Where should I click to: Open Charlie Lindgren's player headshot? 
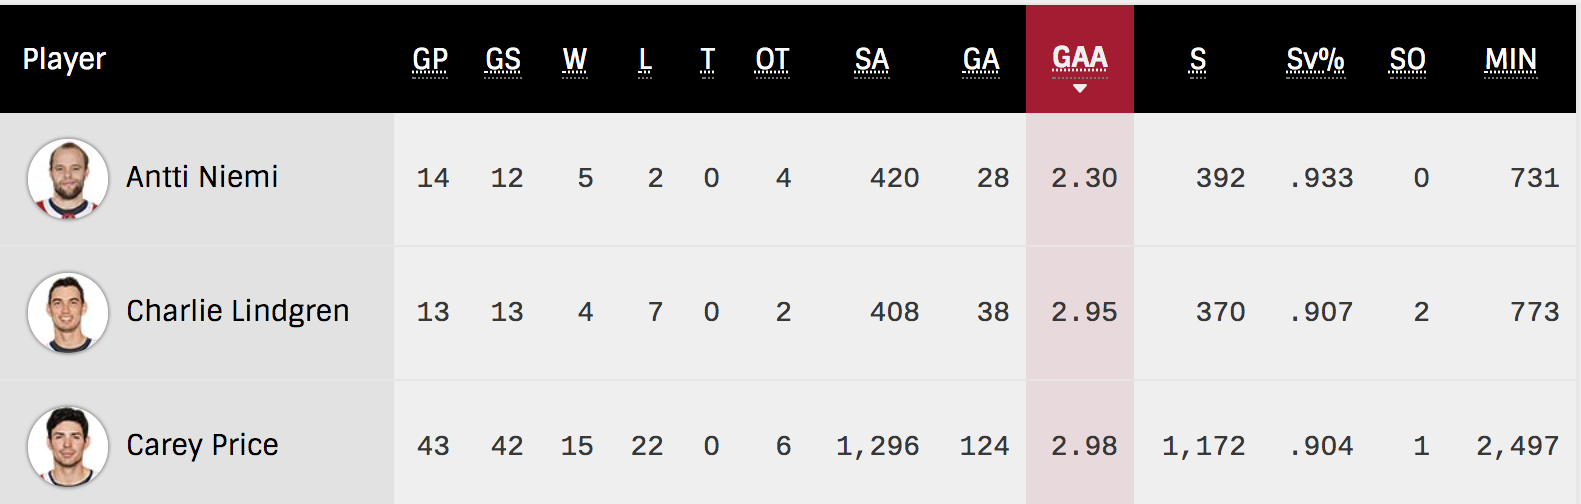point(68,313)
